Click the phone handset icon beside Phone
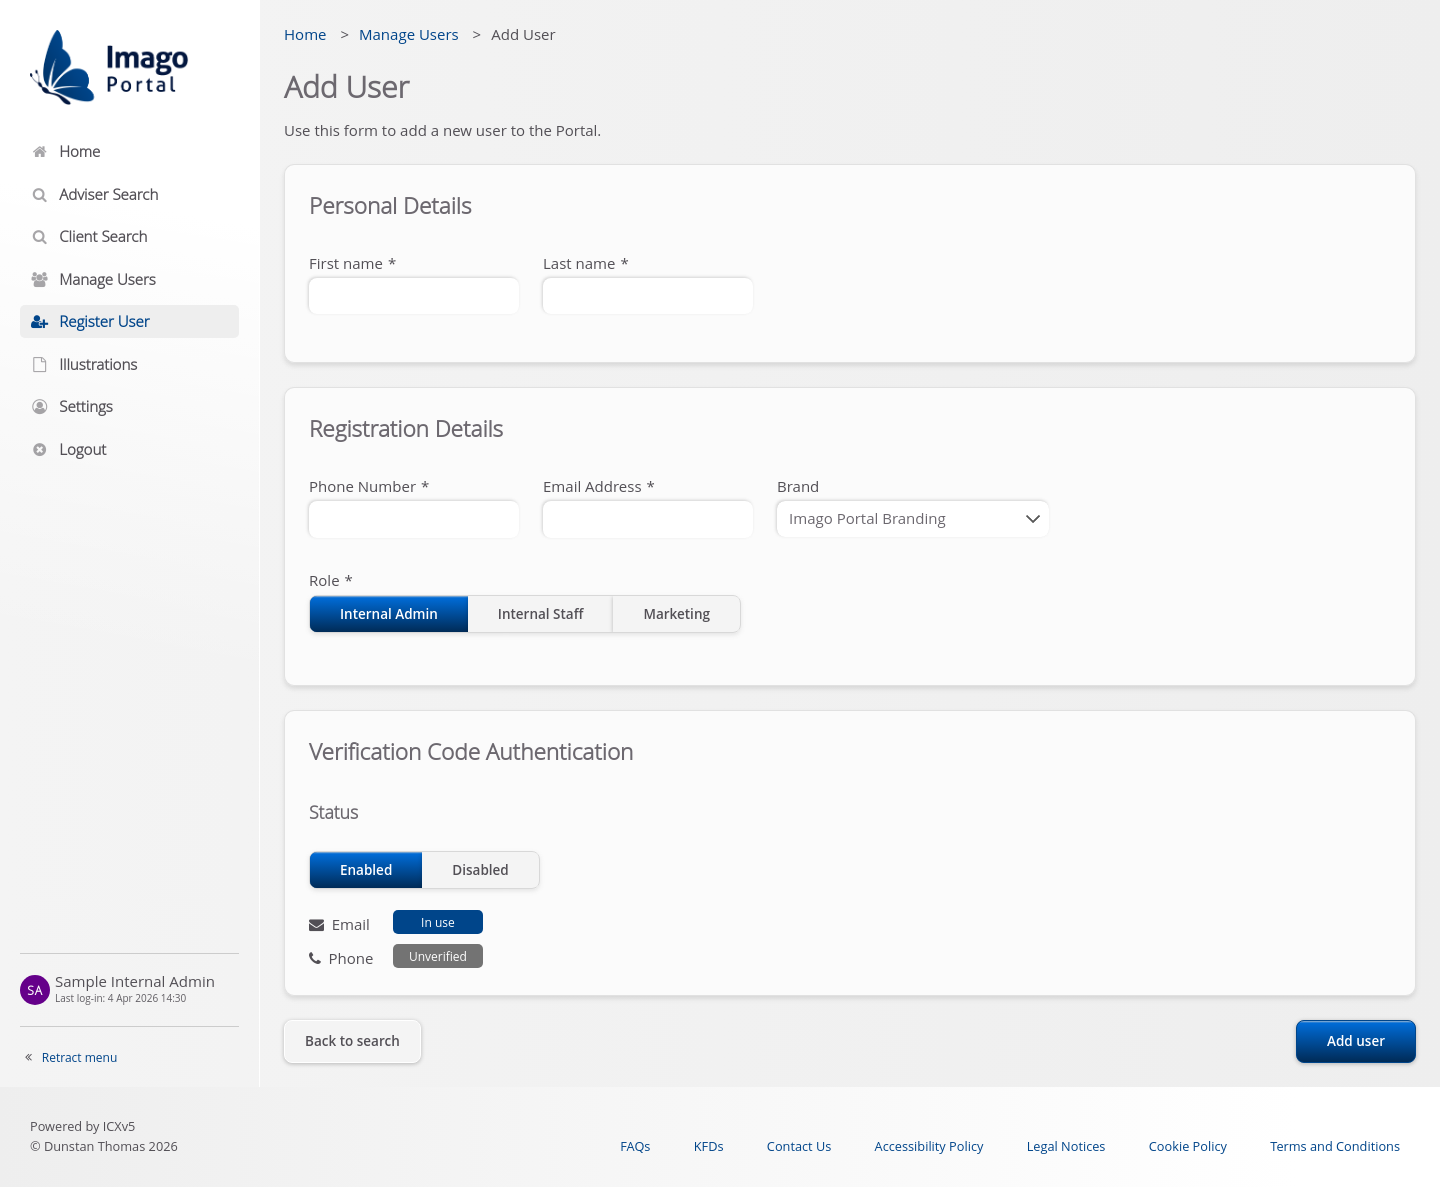1440x1187 pixels. [315, 959]
